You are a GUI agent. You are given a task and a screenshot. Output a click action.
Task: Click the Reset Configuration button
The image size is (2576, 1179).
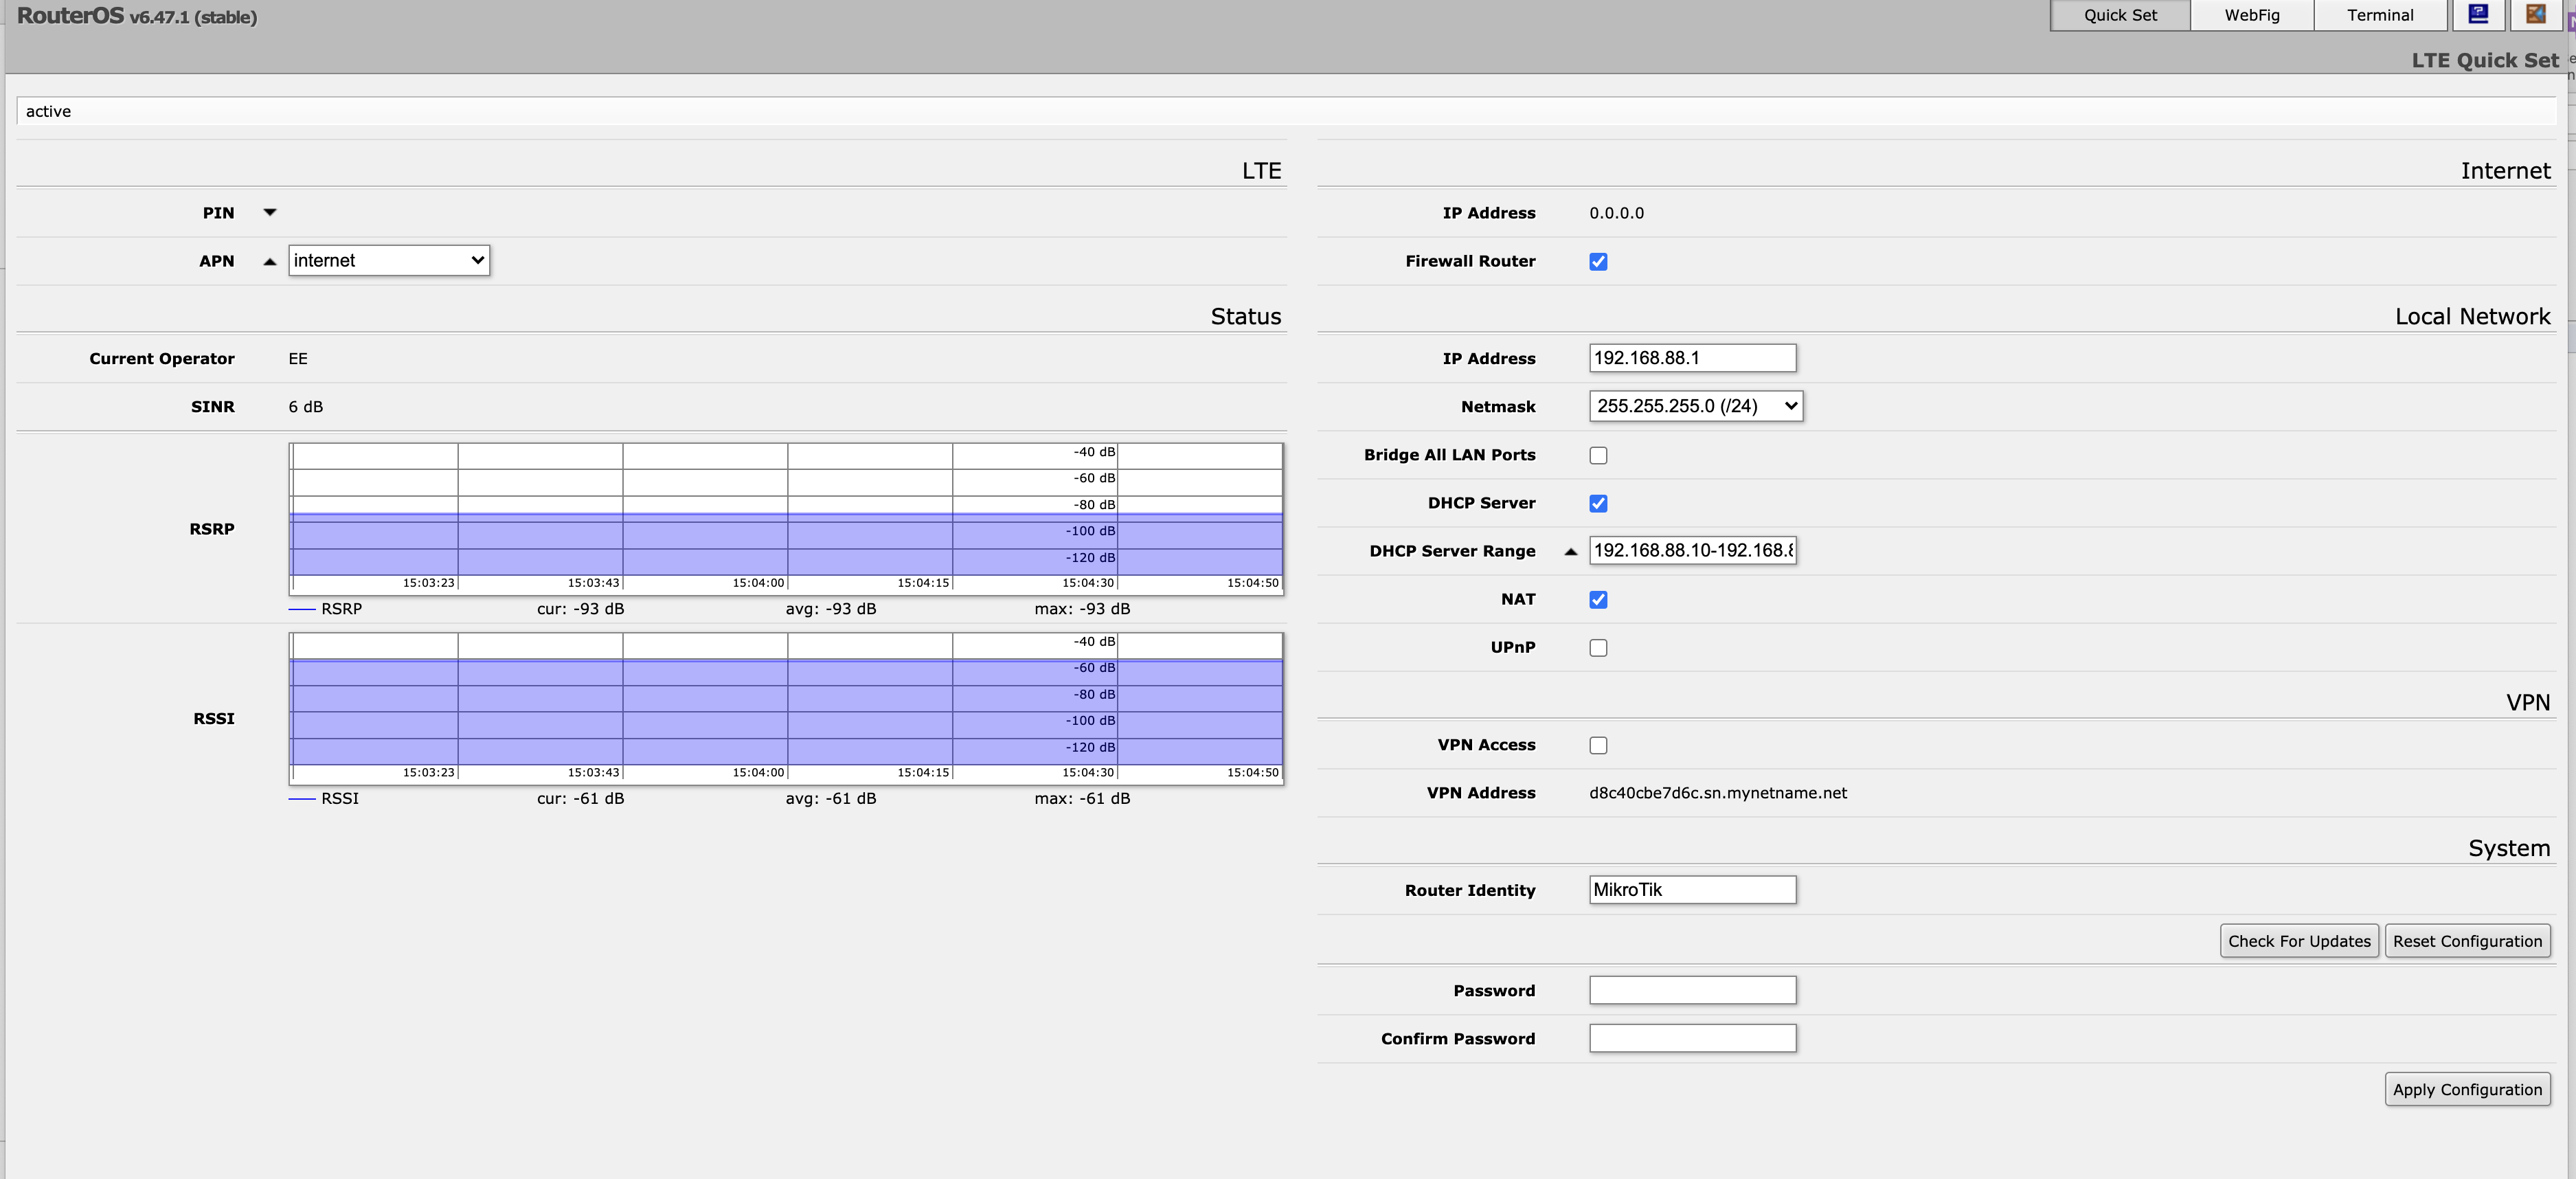point(2467,941)
